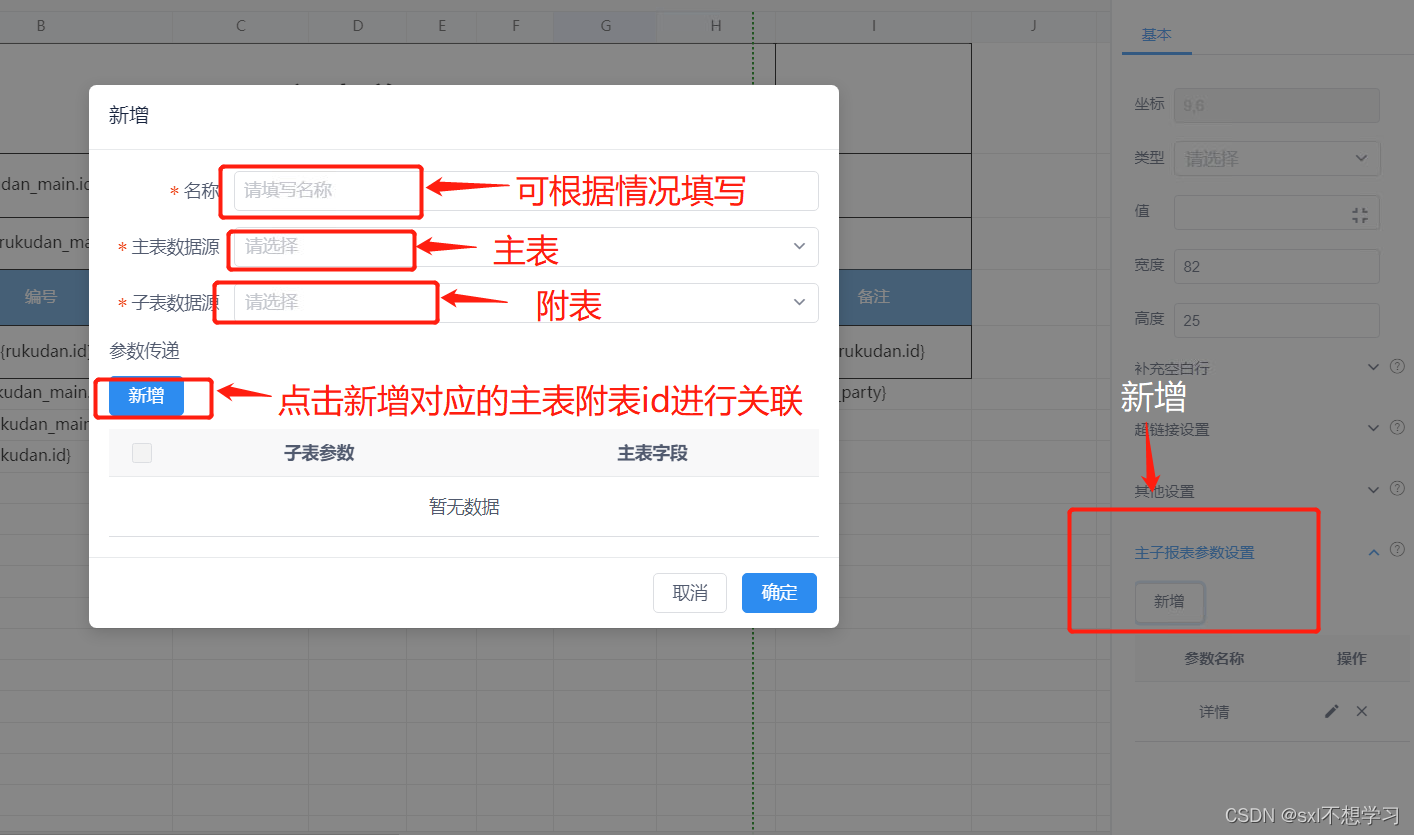Click the 备注 header cell

click(x=873, y=297)
